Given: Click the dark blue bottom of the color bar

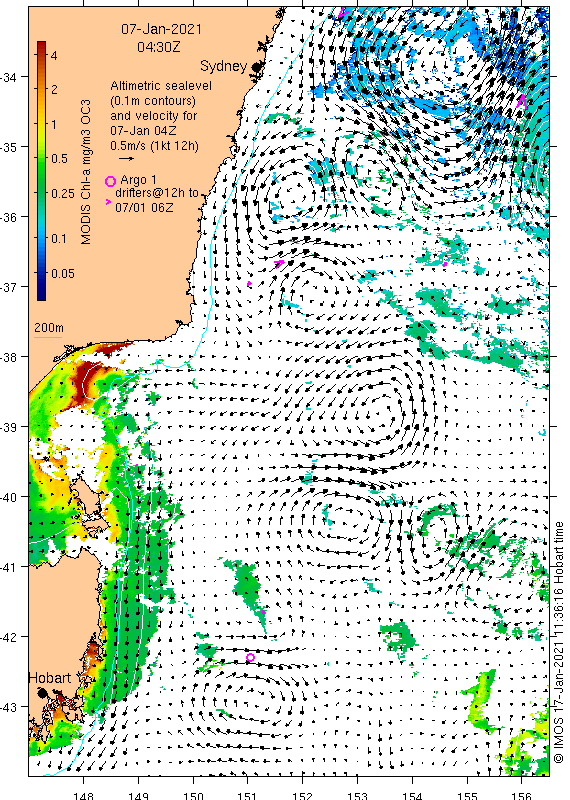Looking at the screenshot, I should pyautogui.click(x=42, y=293).
